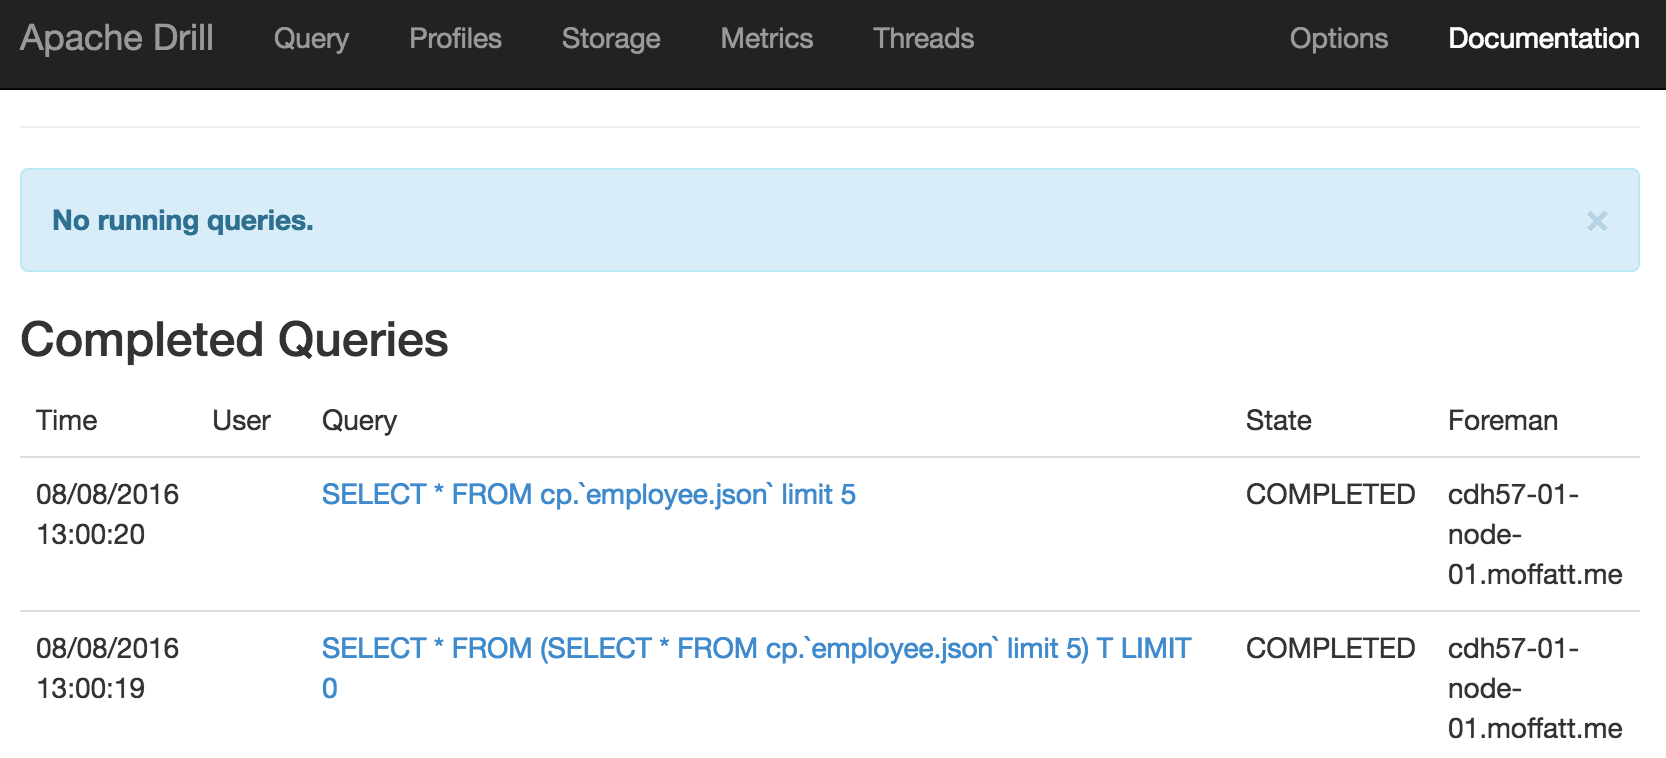Click the State column header

[1278, 420]
